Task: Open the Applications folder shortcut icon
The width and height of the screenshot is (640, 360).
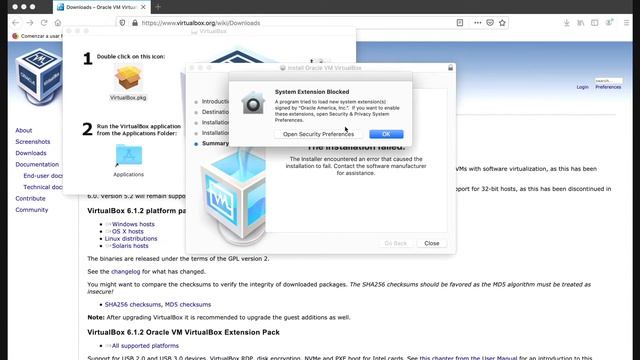Action: (x=129, y=155)
